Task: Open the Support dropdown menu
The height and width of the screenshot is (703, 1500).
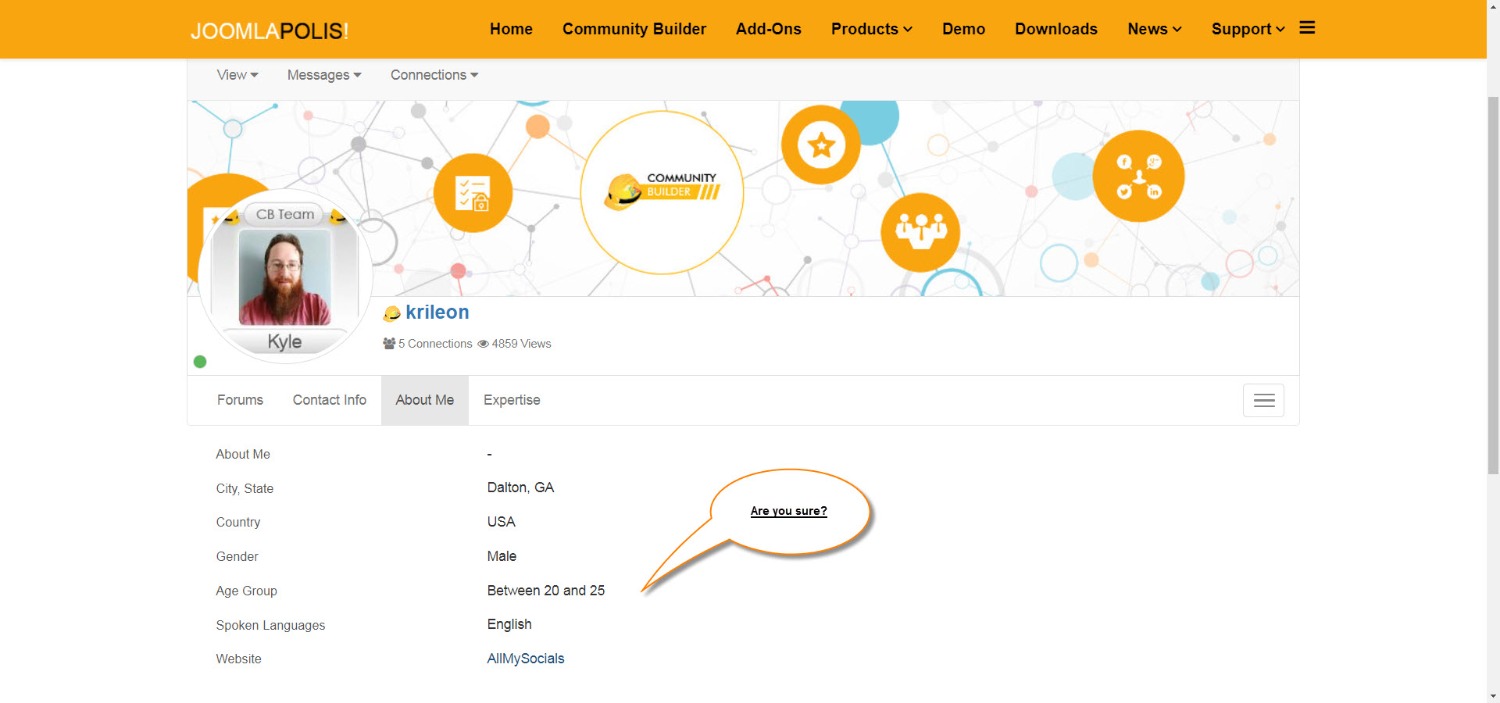Action: coord(1248,29)
